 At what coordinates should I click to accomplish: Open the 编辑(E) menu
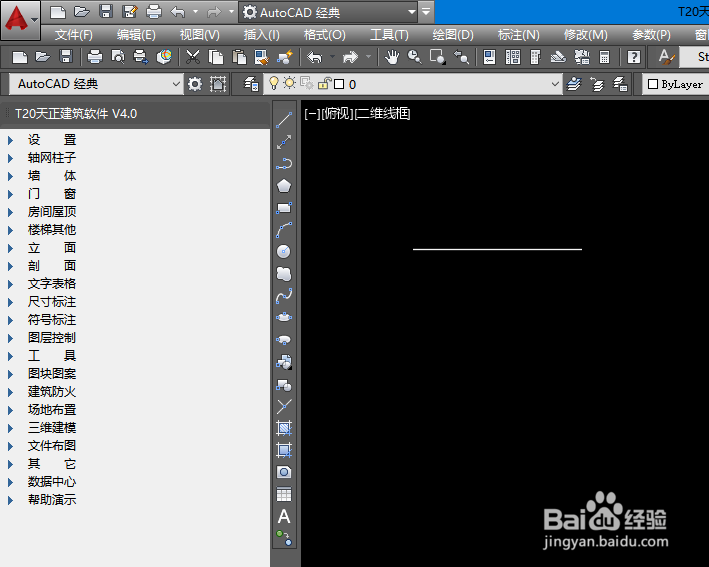point(136,35)
